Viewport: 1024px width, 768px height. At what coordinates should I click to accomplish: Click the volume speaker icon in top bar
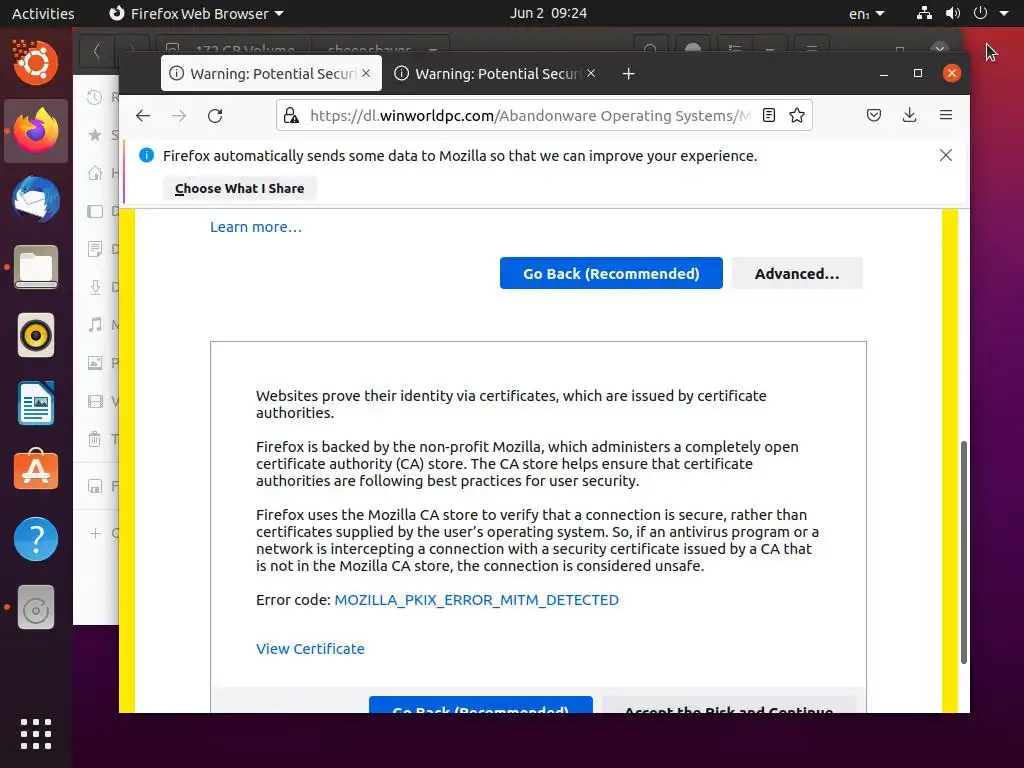pyautogui.click(x=953, y=13)
